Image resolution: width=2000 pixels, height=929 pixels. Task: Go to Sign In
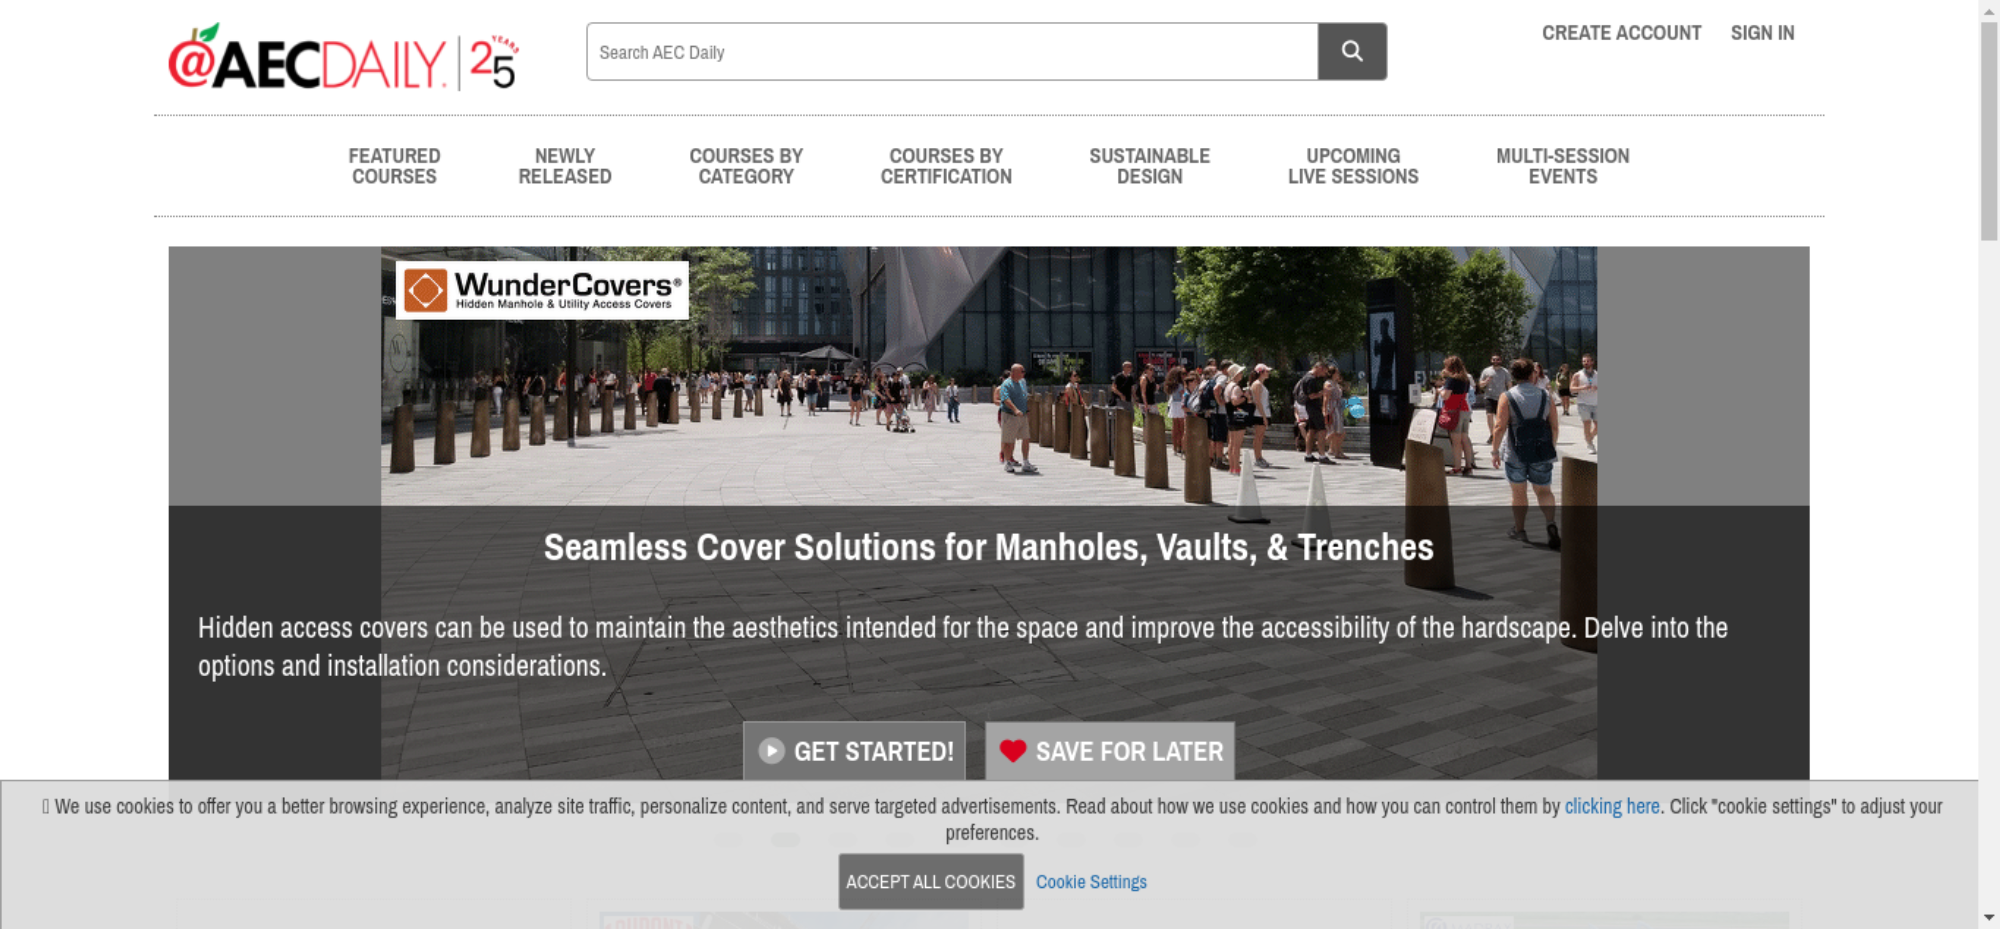pos(1762,33)
